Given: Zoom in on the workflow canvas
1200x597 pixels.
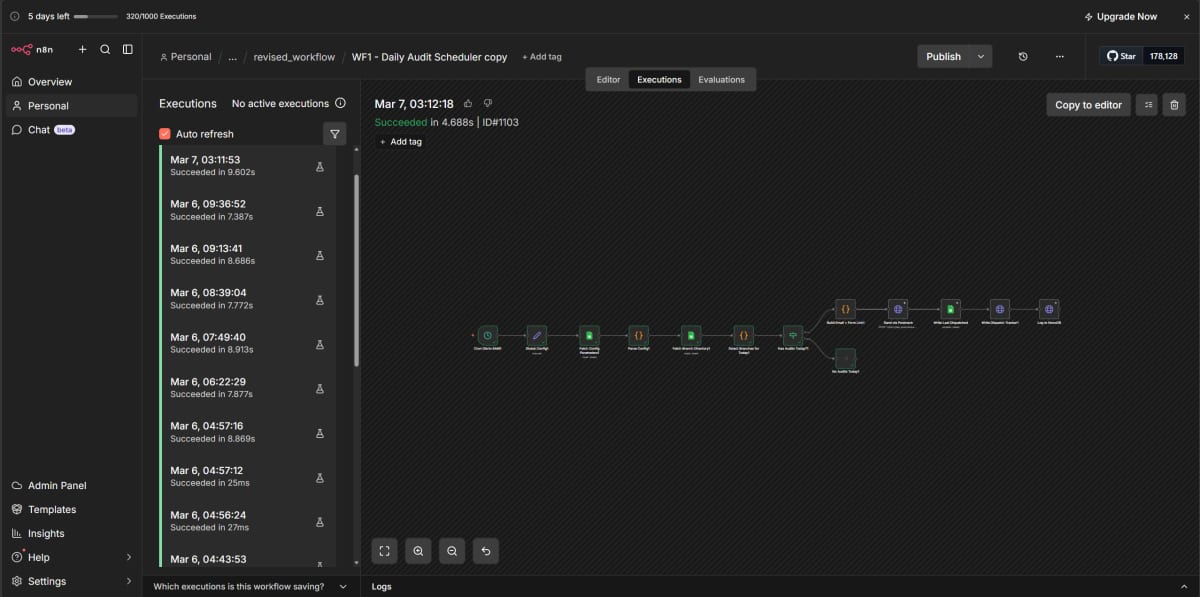Looking at the screenshot, I should click(418, 551).
